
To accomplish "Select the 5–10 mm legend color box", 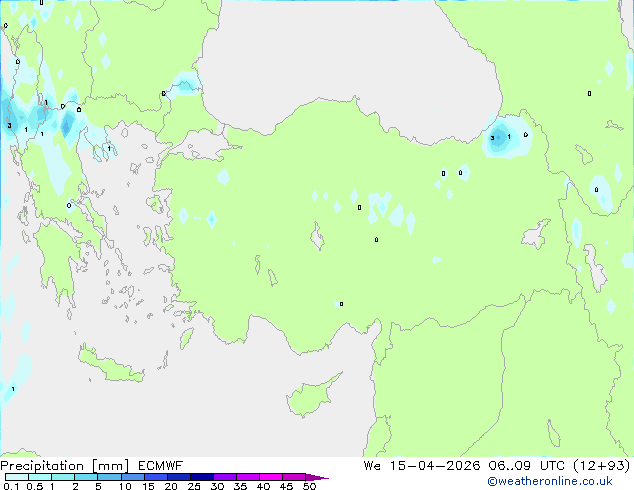I will (x=109, y=477).
